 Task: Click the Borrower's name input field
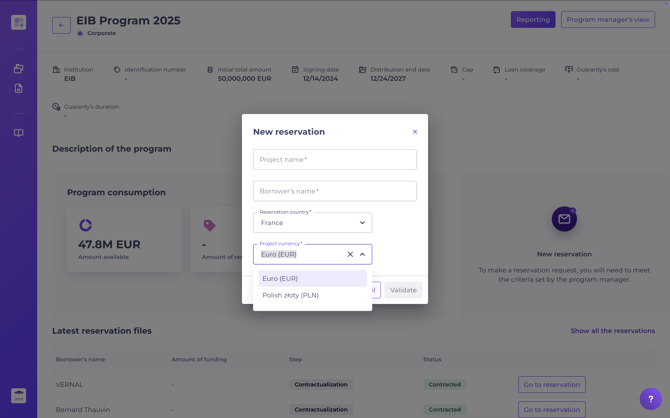(x=335, y=191)
